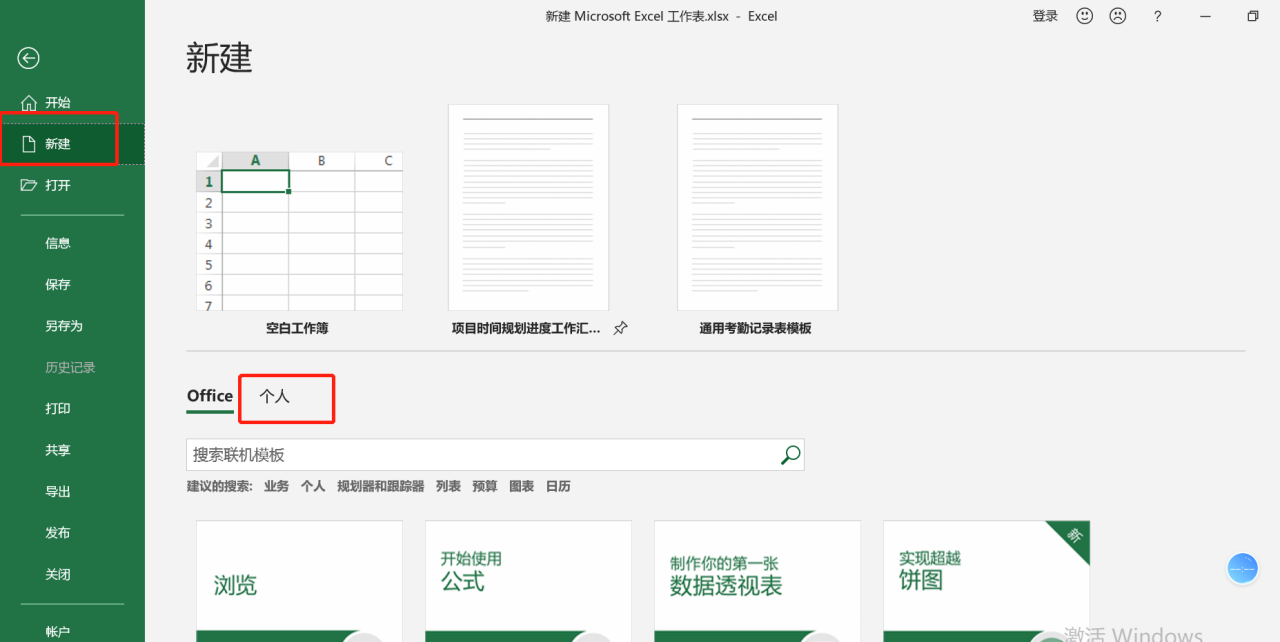This screenshot has width=1280, height=642.
Task: Restore the window with the title bar button
Action: click(x=1253, y=16)
